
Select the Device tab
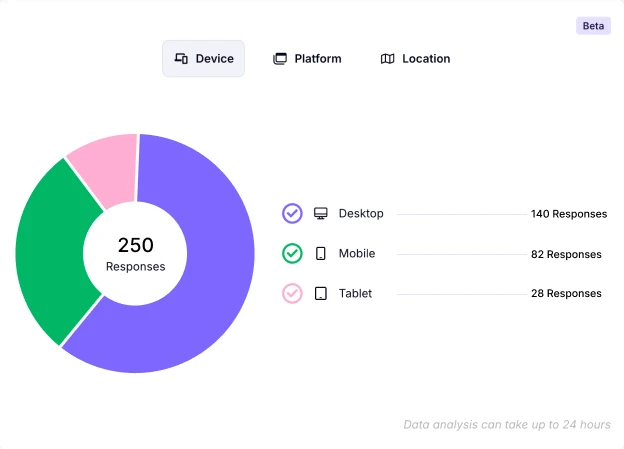(204, 59)
